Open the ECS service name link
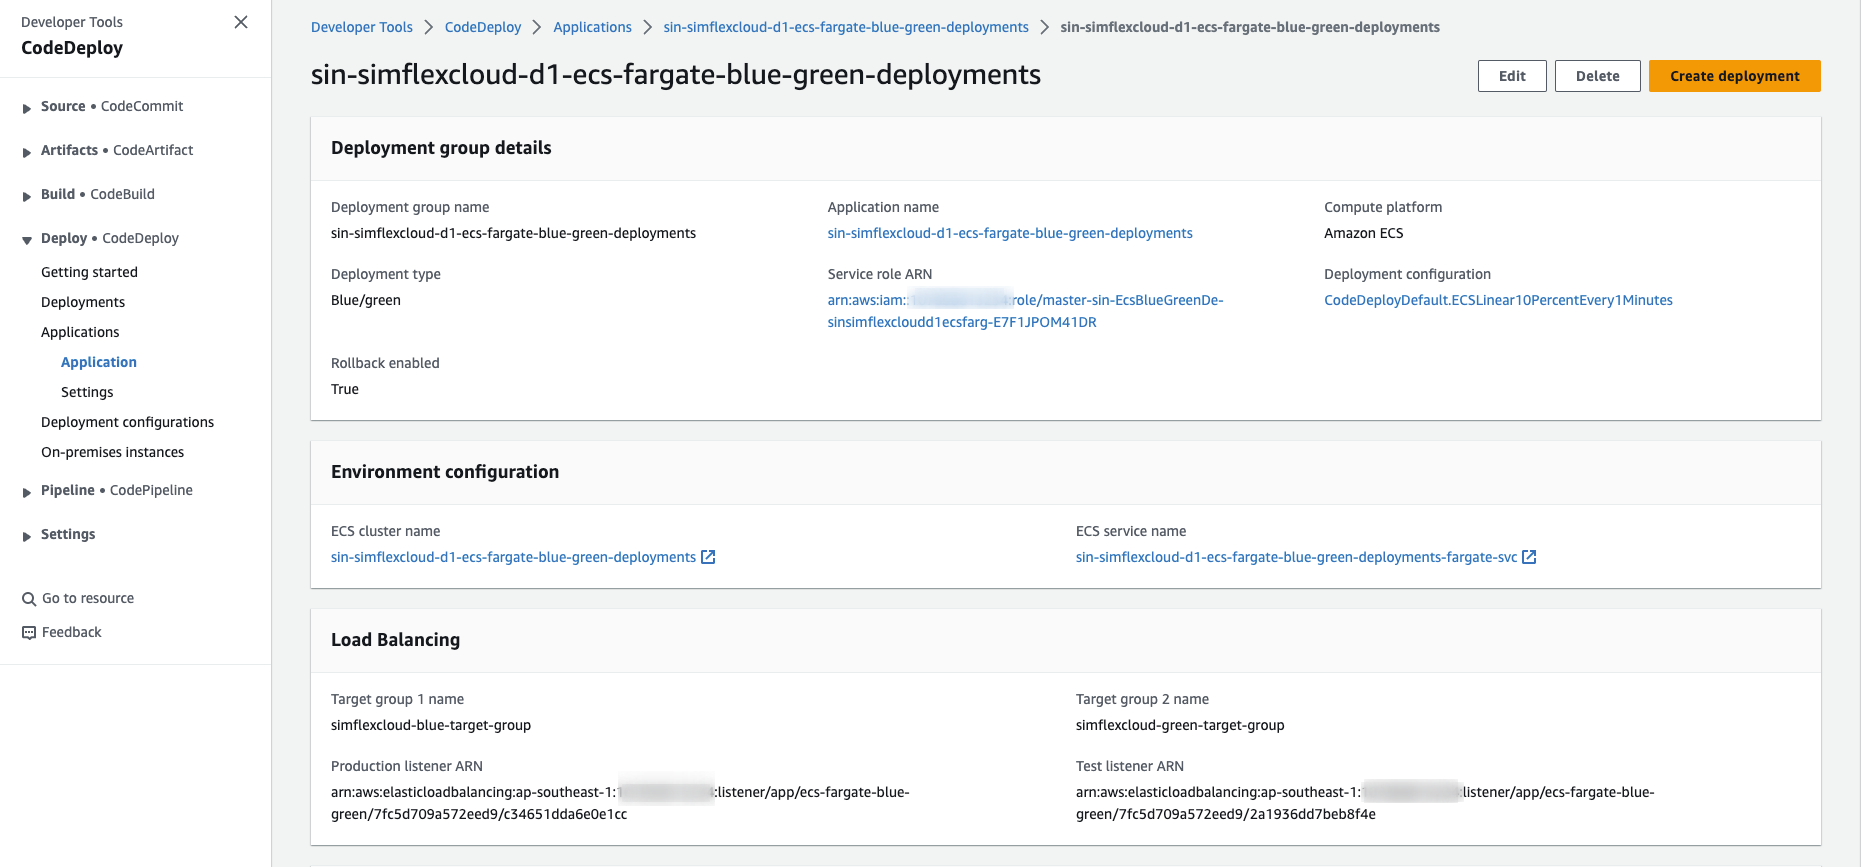Image resolution: width=1872 pixels, height=867 pixels. (x=1296, y=557)
